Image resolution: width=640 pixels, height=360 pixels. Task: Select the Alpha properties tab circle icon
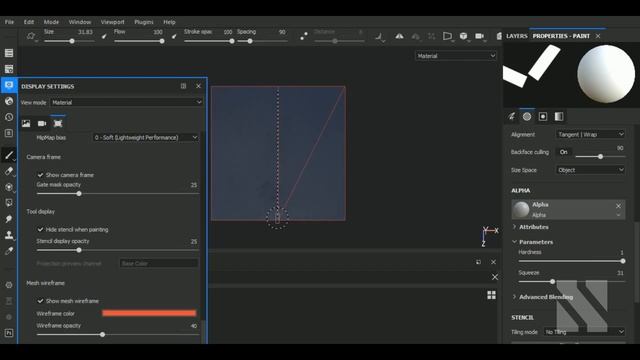(527, 117)
